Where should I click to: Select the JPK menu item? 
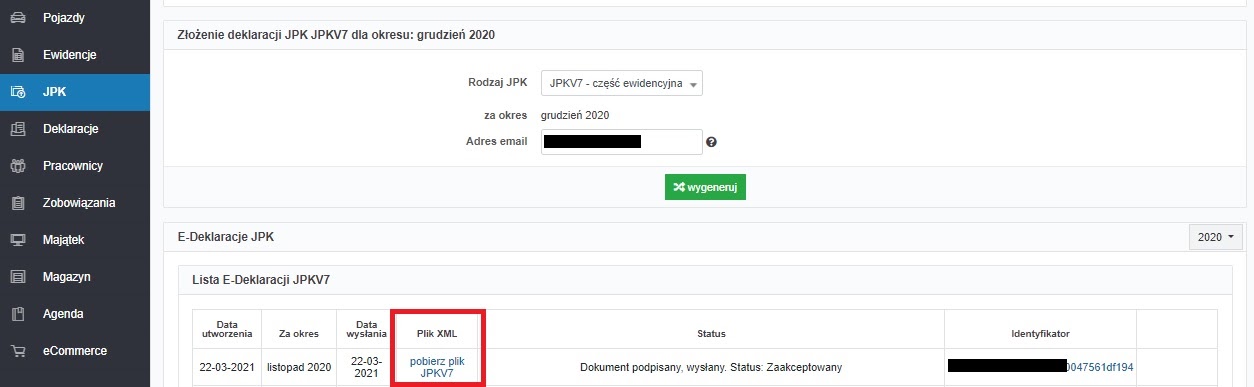[x=75, y=92]
